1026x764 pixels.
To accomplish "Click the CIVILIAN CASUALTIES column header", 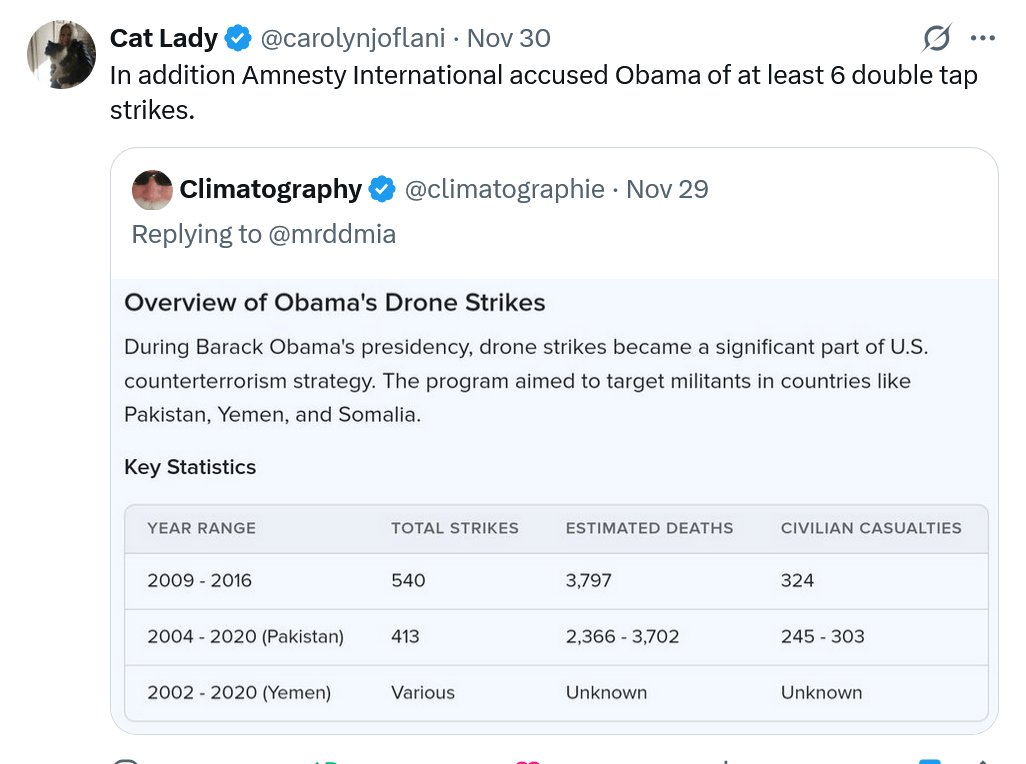I will (870, 528).
